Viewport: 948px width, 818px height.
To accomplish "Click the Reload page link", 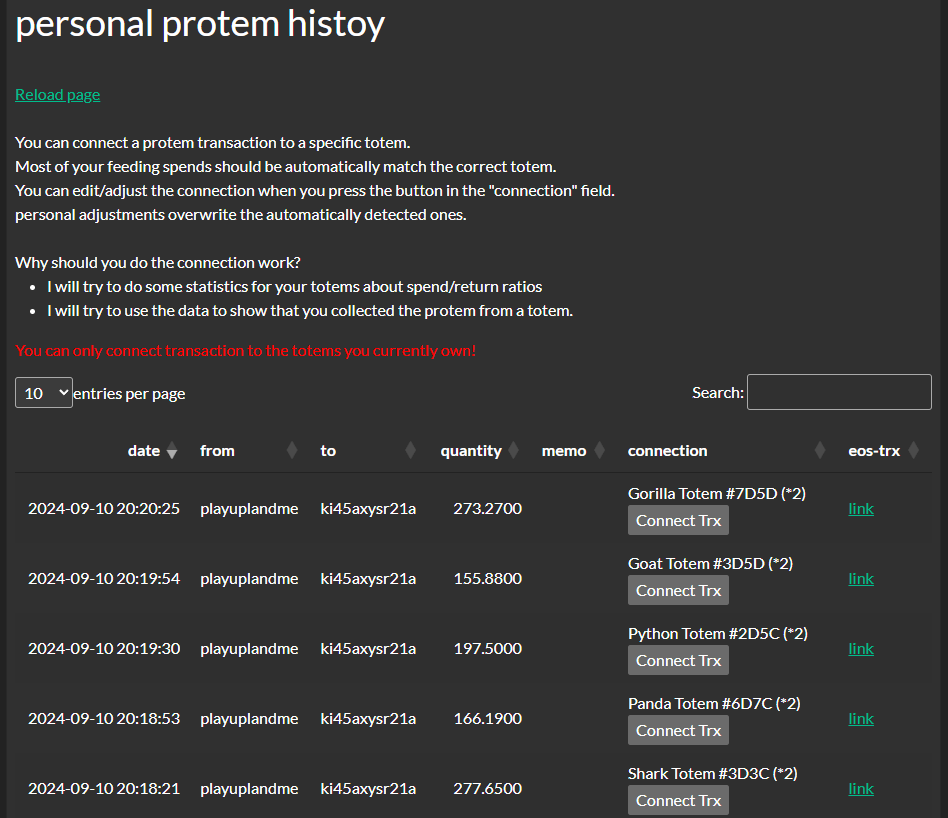I will (x=57, y=95).
